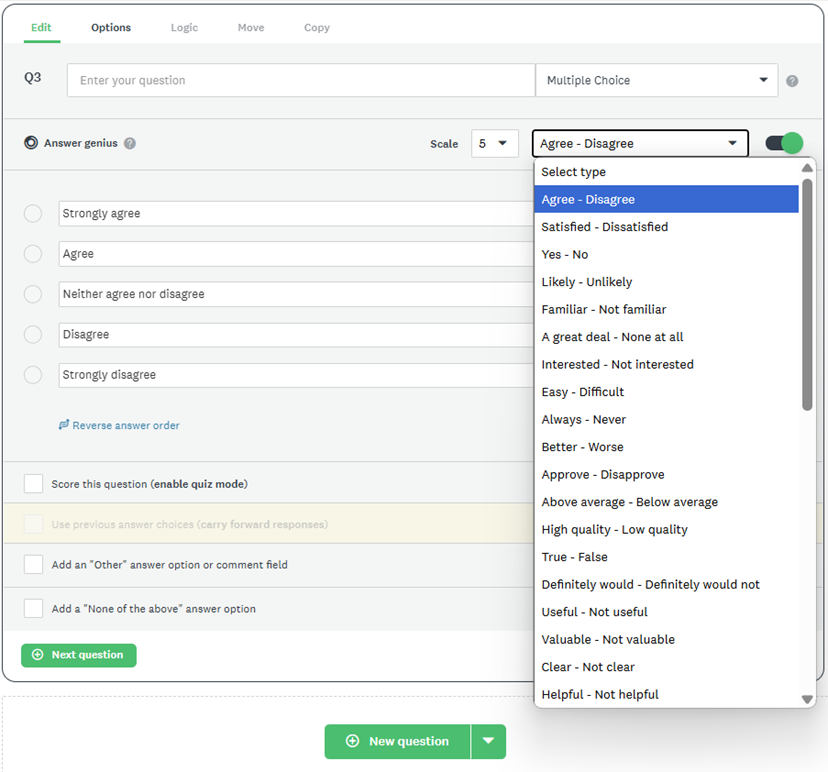Expand the New question arrow menu
The width and height of the screenshot is (828, 772).
488,741
